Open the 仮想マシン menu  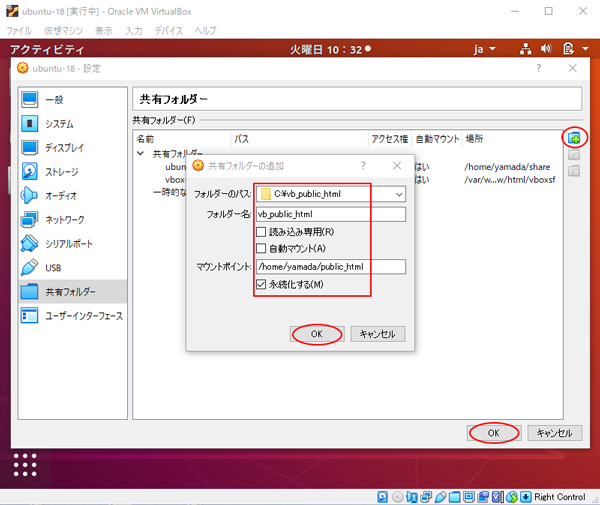tap(64, 31)
